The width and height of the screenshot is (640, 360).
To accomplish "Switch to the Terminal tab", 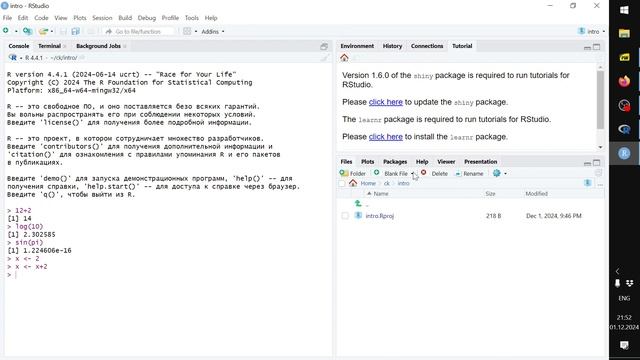I will coord(49,46).
